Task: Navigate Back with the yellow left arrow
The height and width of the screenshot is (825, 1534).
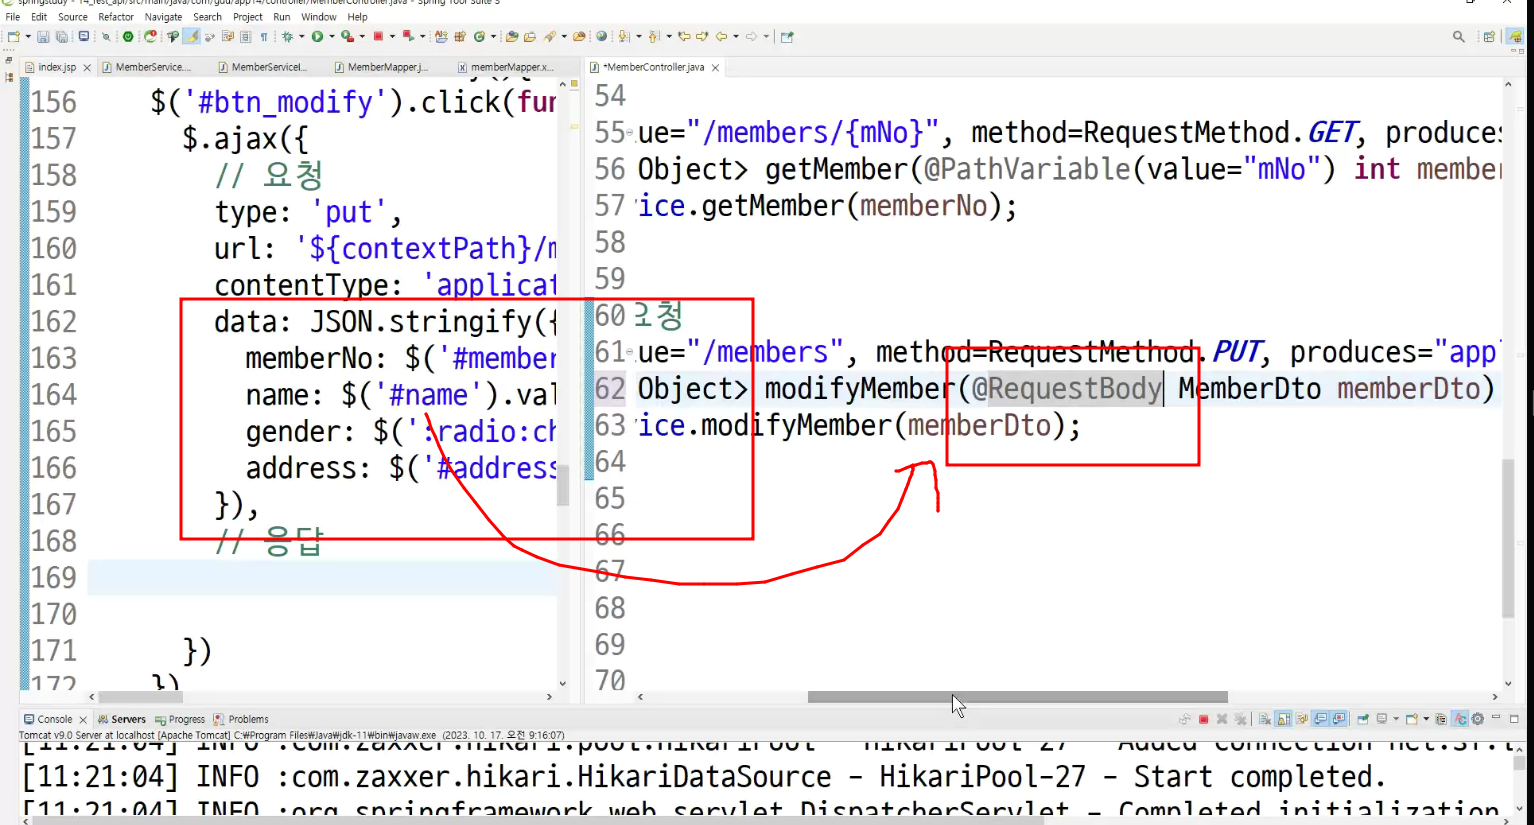Action: click(x=721, y=37)
